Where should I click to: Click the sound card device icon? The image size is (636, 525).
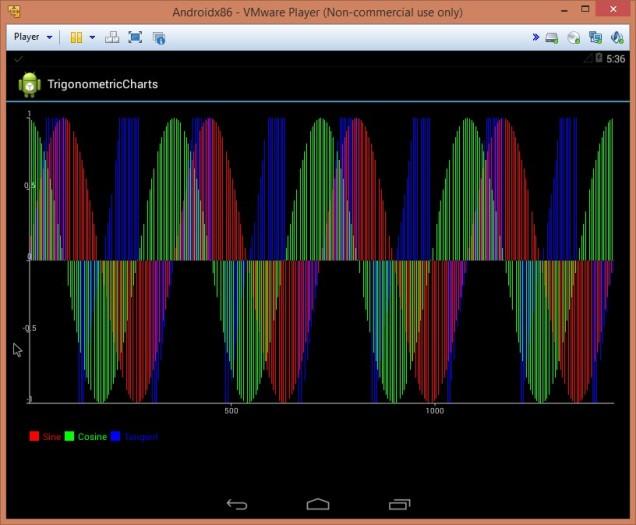point(617,37)
